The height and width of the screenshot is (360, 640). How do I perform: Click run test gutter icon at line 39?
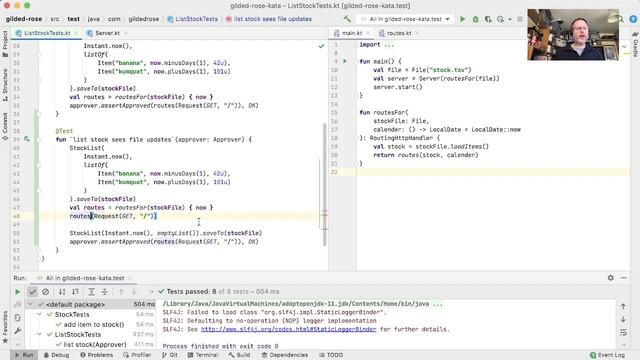point(27,139)
